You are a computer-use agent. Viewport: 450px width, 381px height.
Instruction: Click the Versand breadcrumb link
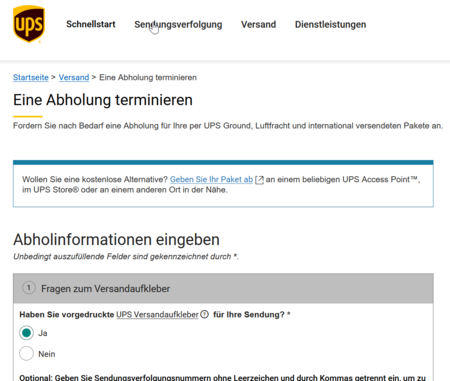tap(74, 77)
